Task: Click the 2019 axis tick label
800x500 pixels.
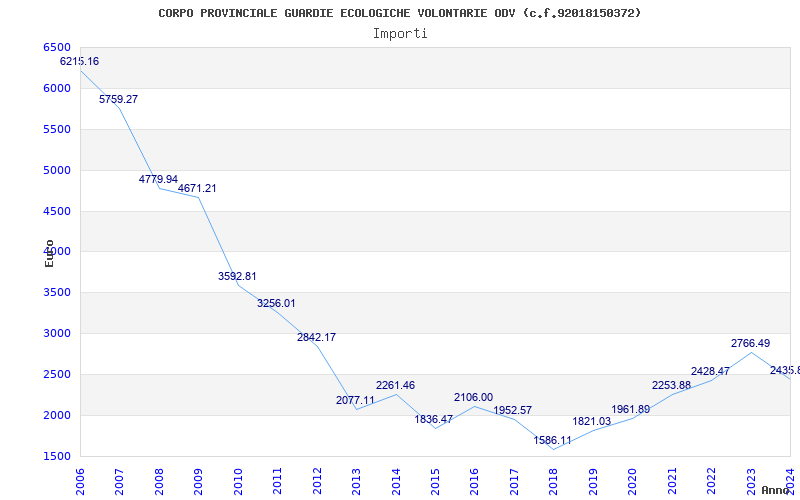Action: click(x=593, y=482)
